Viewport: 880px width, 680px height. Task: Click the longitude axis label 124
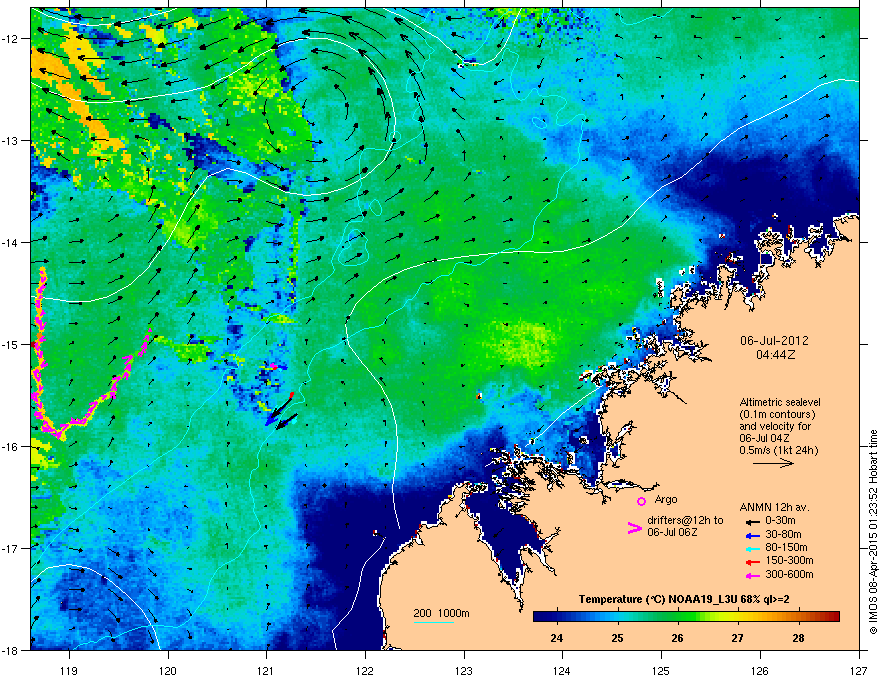tap(562, 671)
